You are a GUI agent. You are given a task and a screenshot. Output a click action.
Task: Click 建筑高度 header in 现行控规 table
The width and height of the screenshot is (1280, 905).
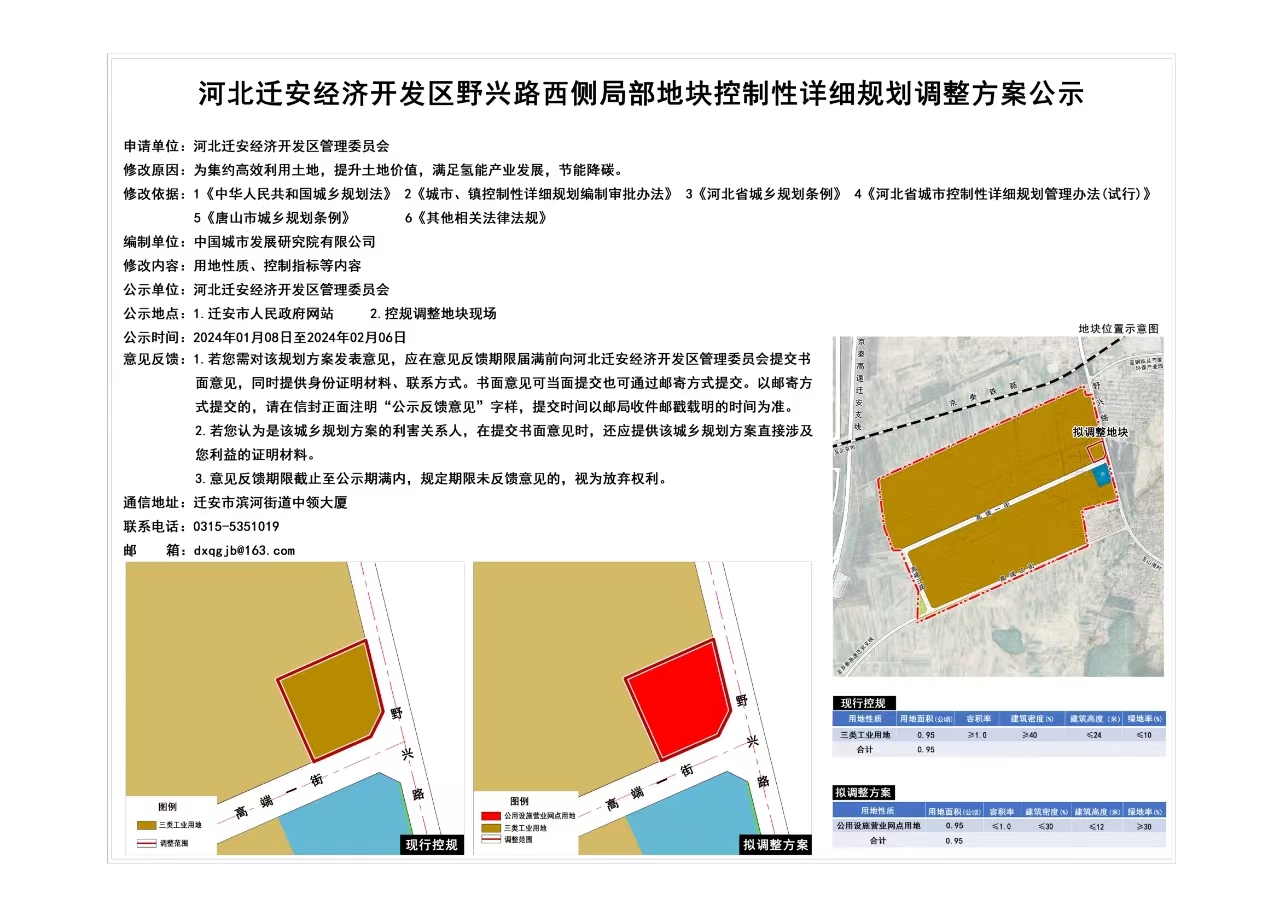[x=1095, y=719]
